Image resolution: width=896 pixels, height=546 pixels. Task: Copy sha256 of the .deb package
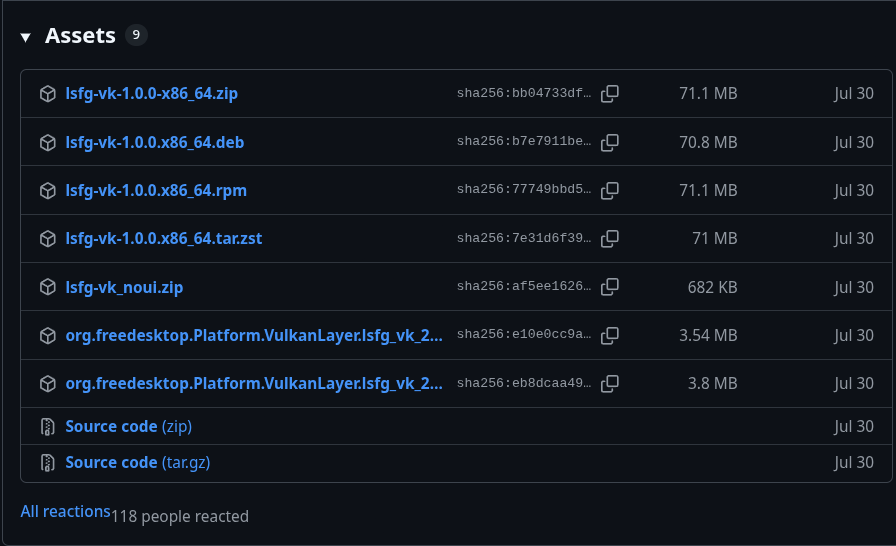(x=610, y=142)
